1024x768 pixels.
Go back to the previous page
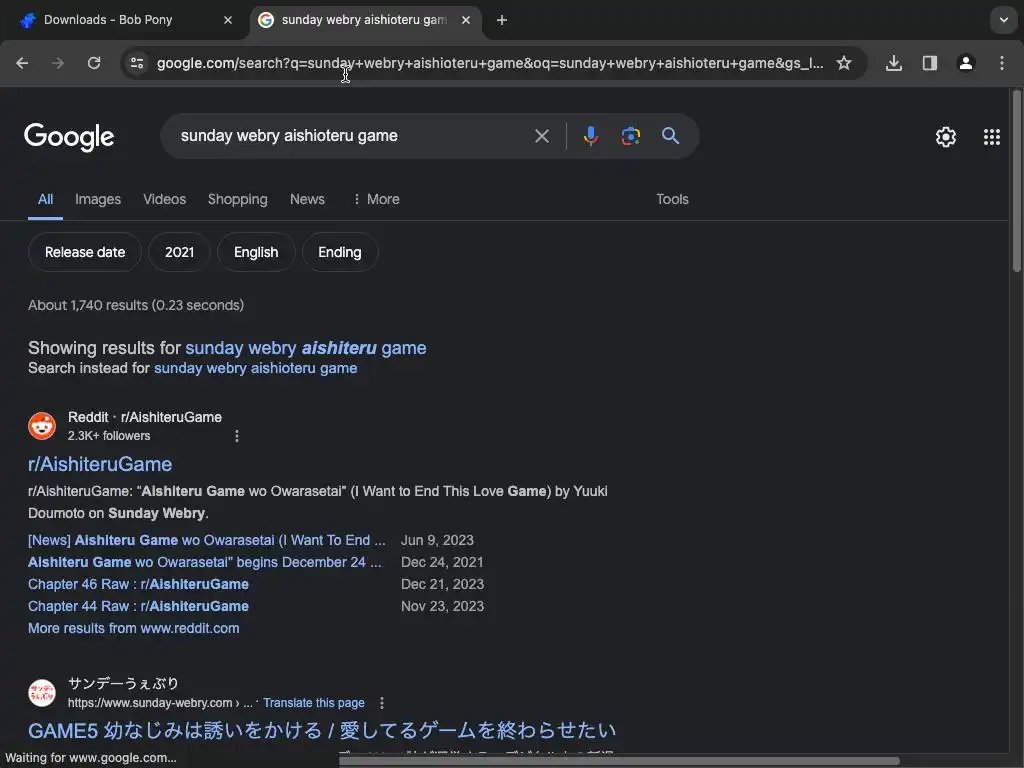point(22,63)
